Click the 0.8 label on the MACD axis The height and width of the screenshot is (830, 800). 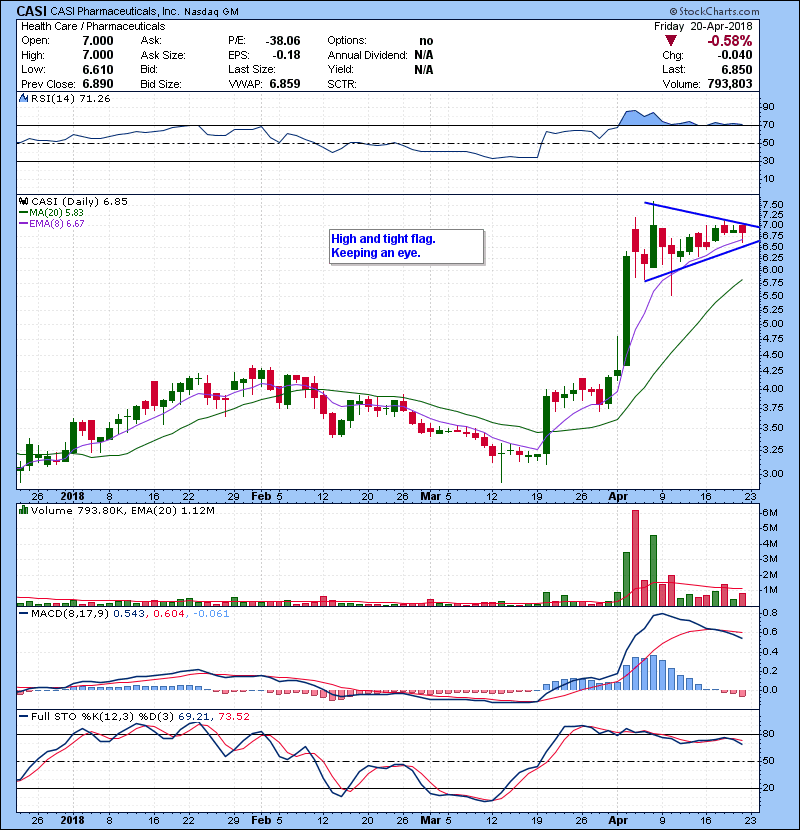point(770,612)
